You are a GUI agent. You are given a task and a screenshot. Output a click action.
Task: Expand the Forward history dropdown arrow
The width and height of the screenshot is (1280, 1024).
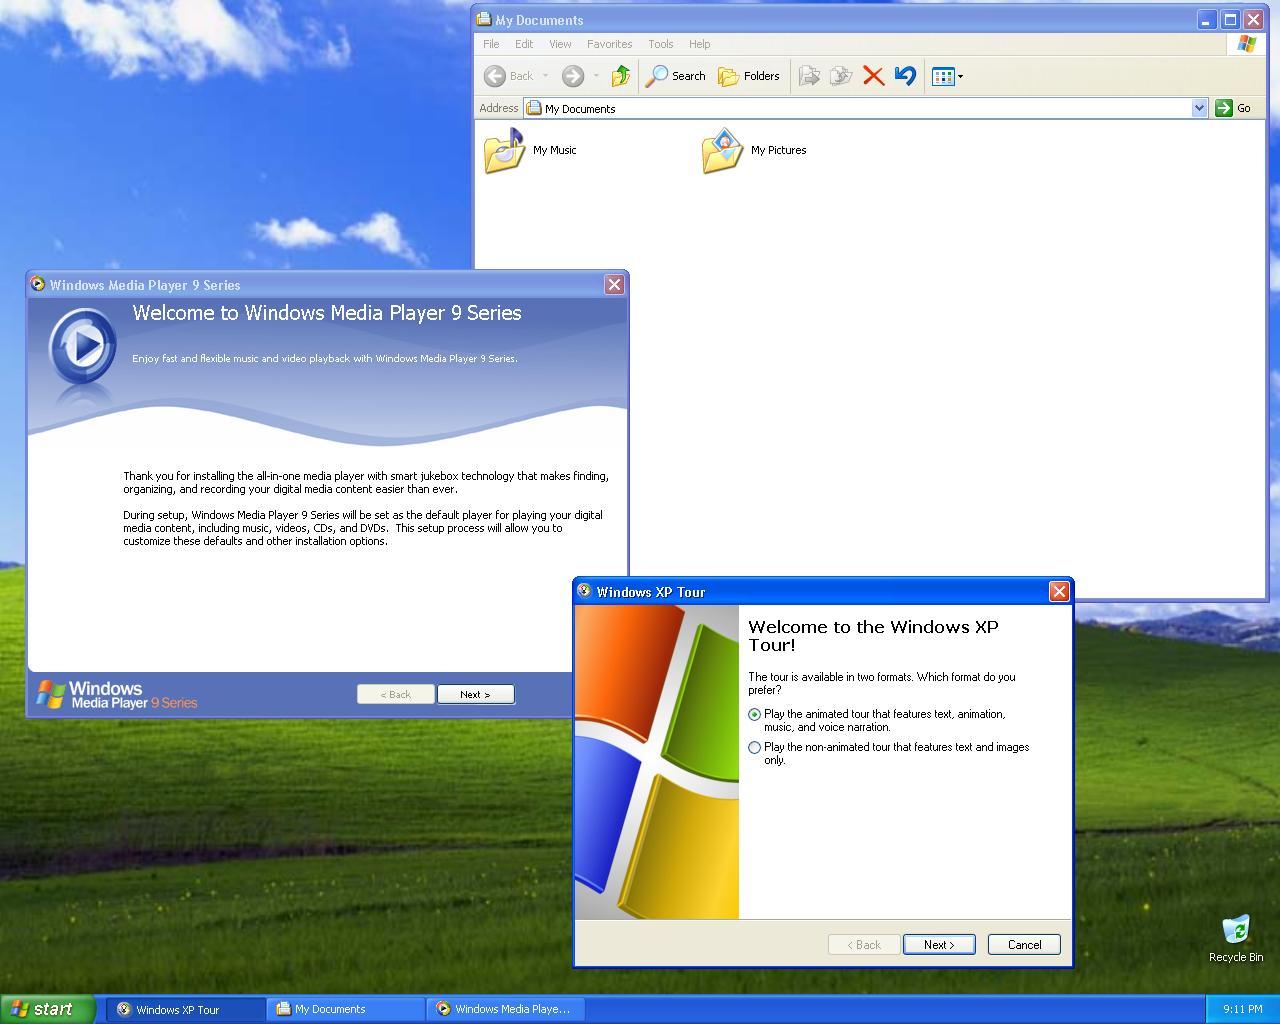[596, 76]
